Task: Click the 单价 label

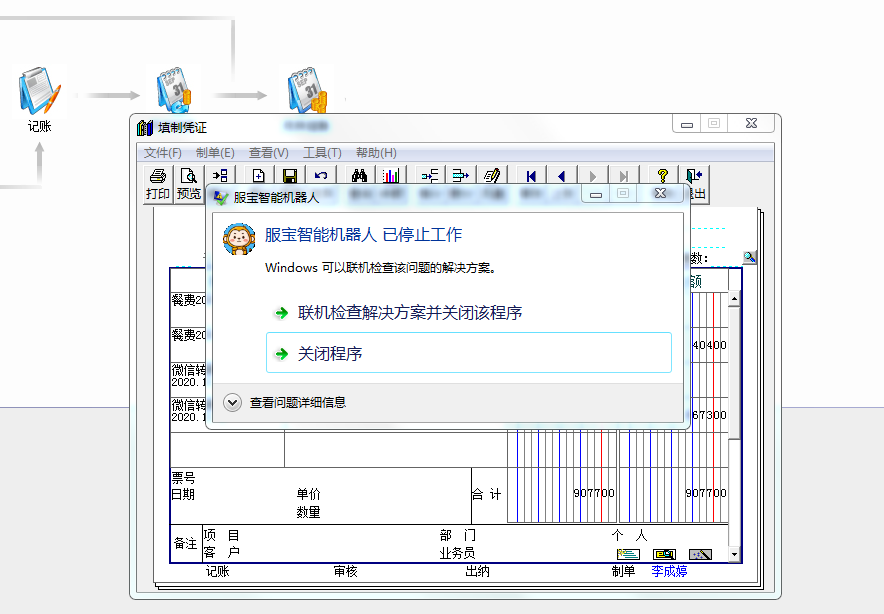Action: pyautogui.click(x=308, y=494)
